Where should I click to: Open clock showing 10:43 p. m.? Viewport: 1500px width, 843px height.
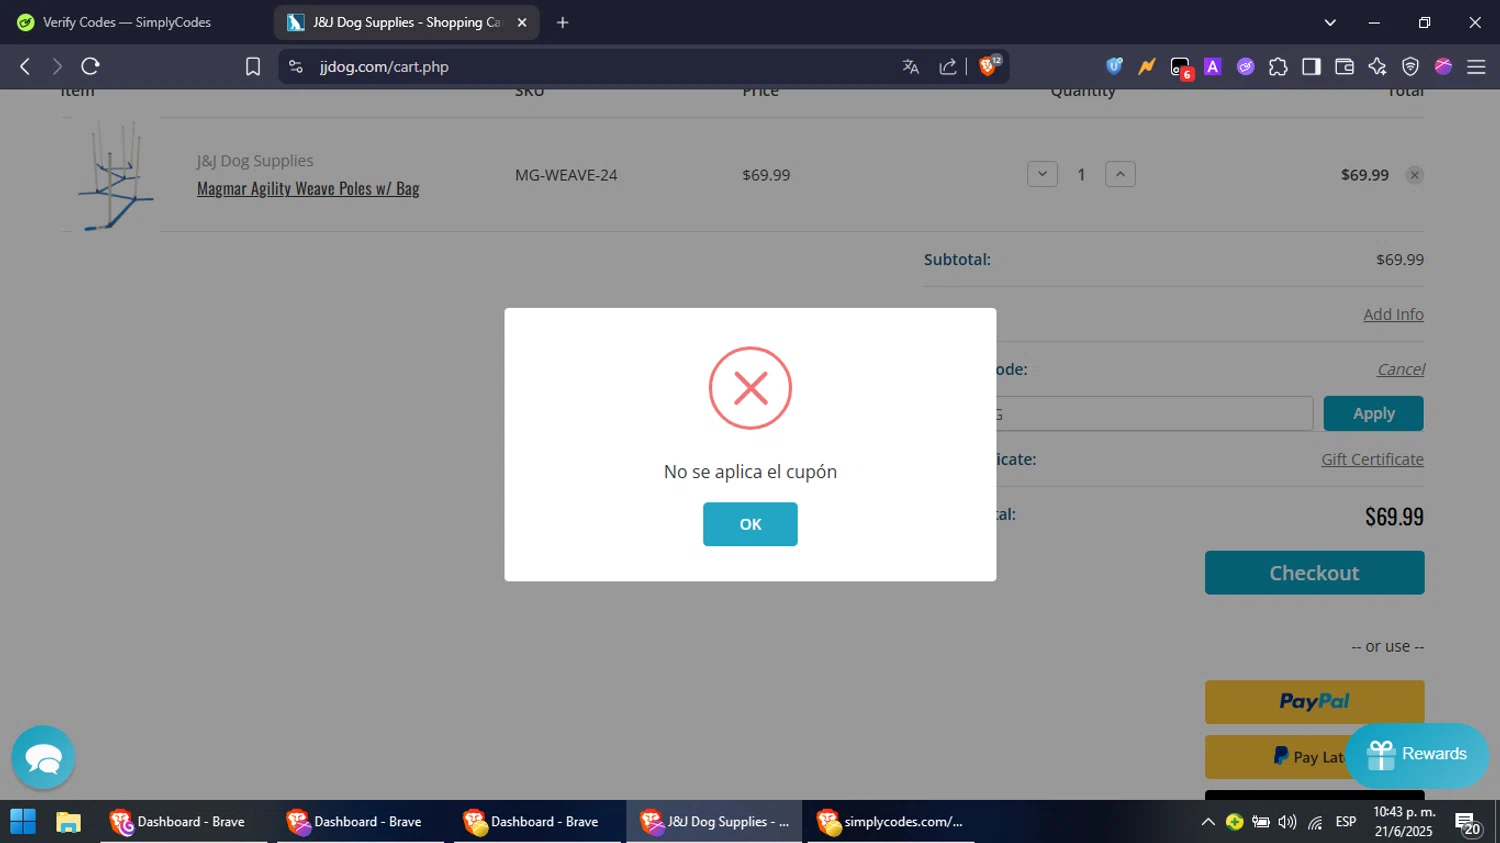pos(1404,822)
